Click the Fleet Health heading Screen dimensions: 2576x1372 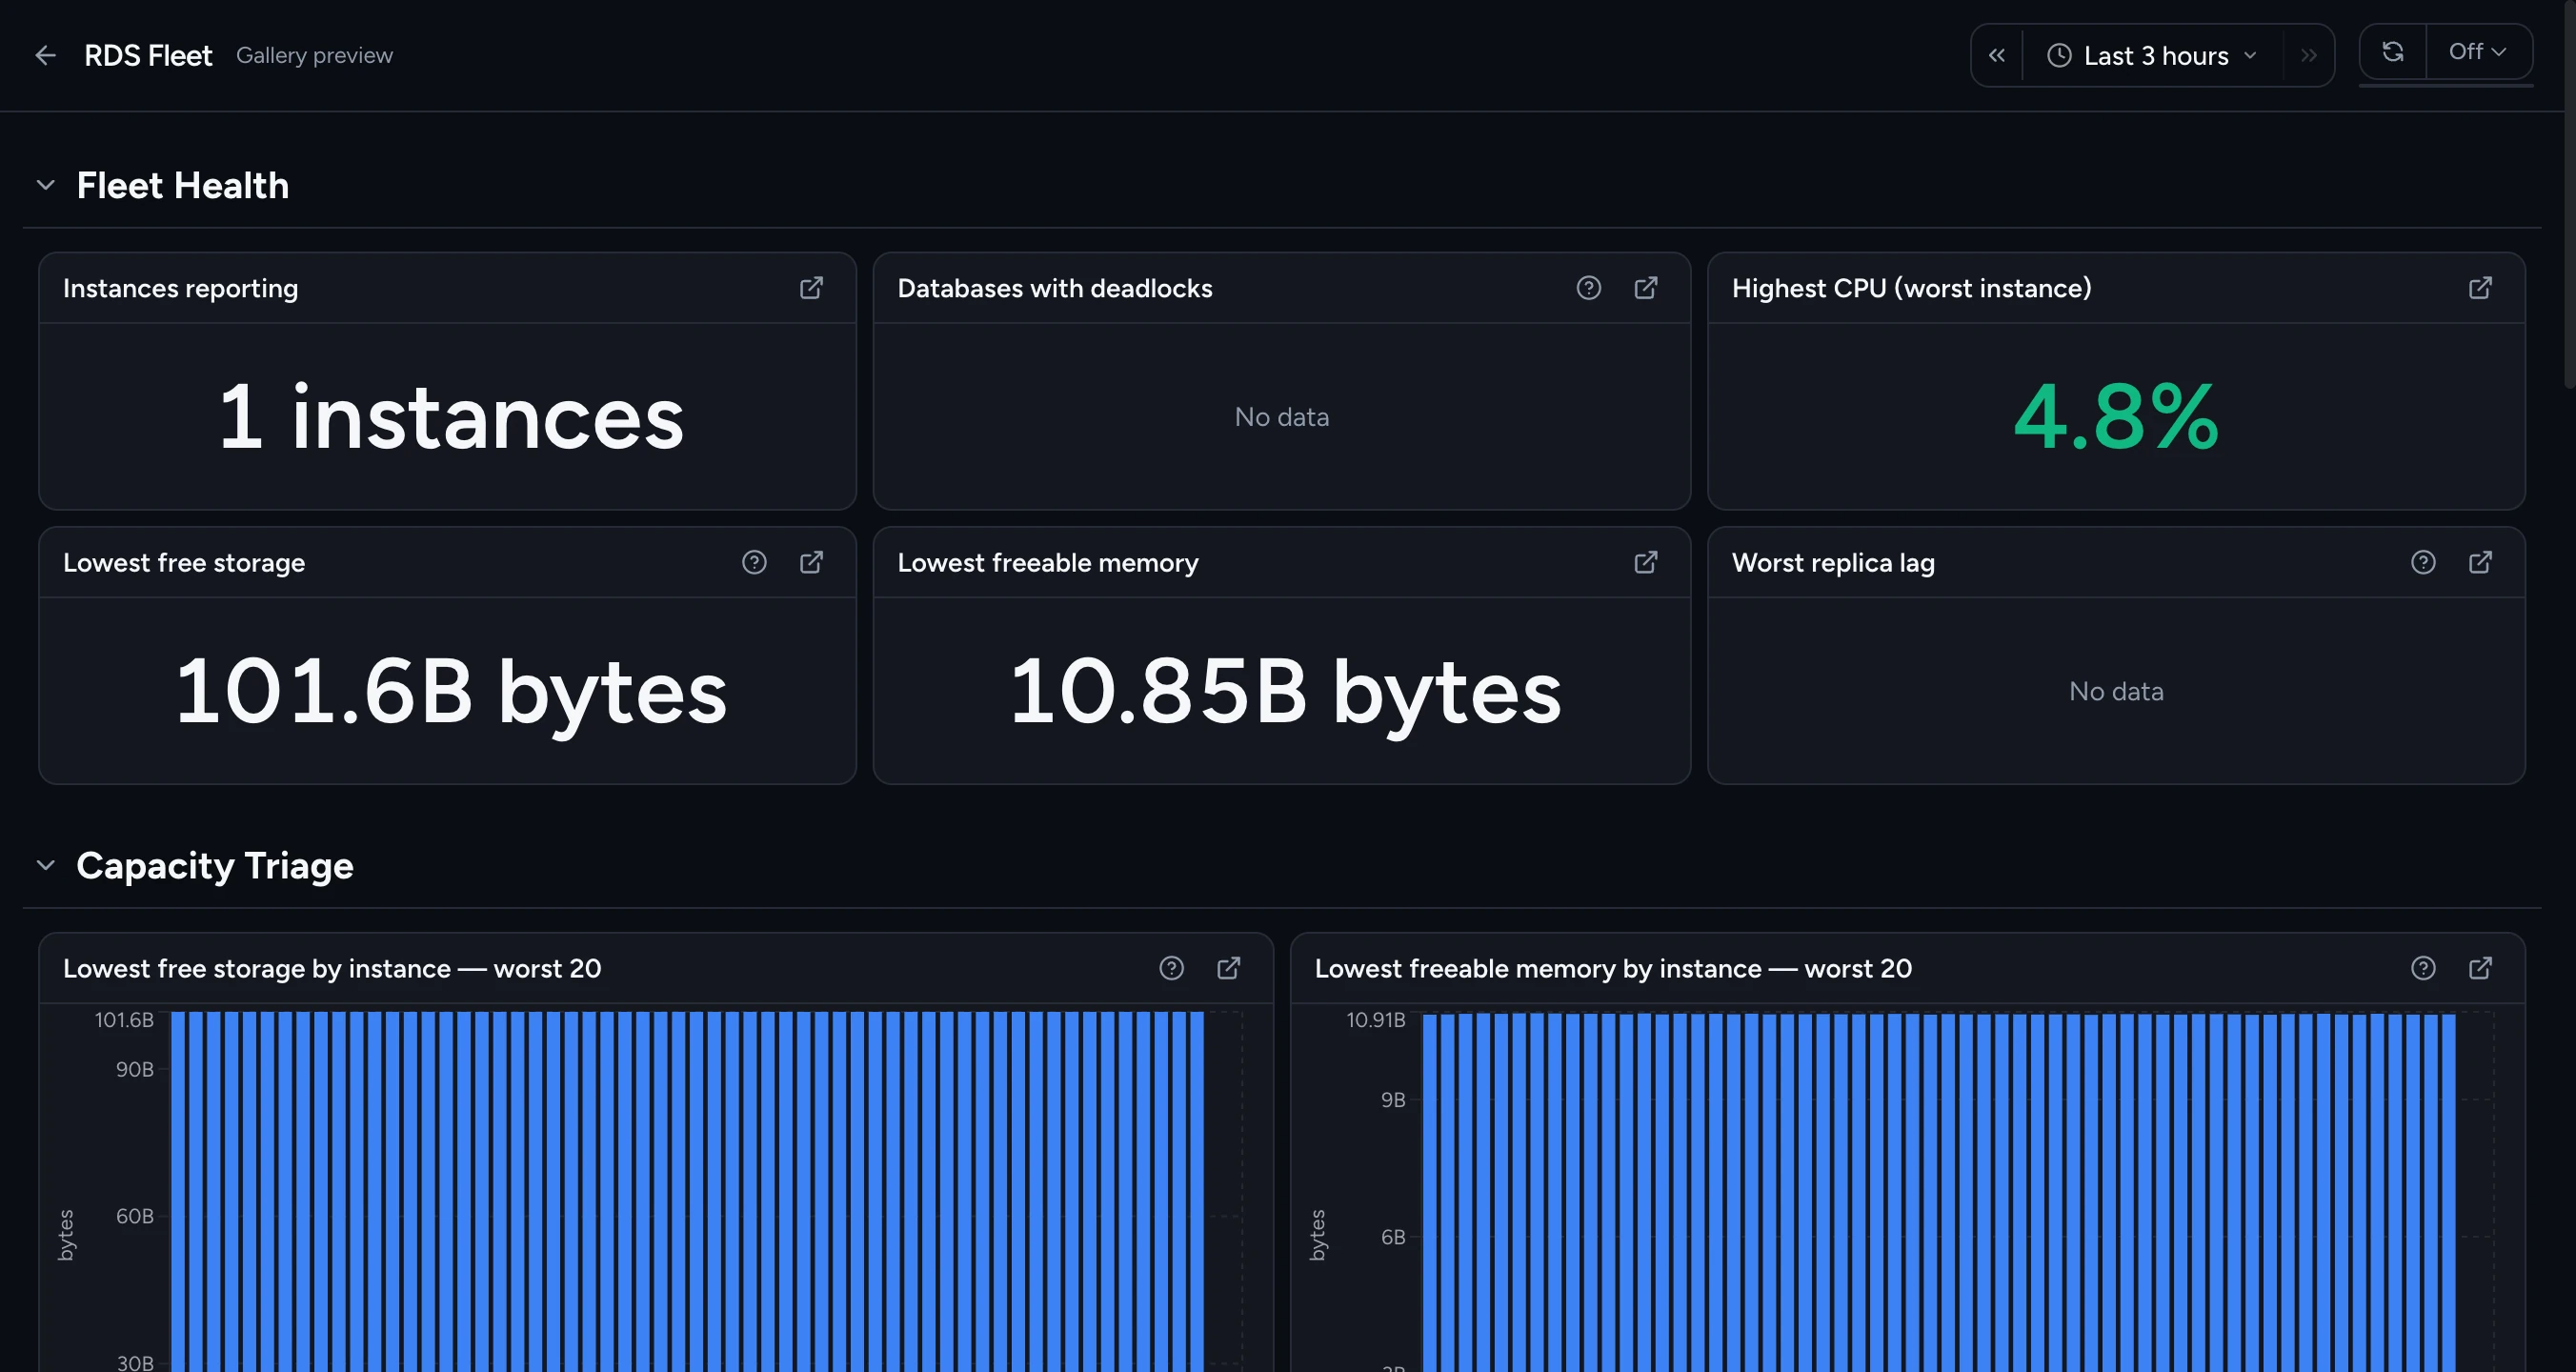pos(183,185)
